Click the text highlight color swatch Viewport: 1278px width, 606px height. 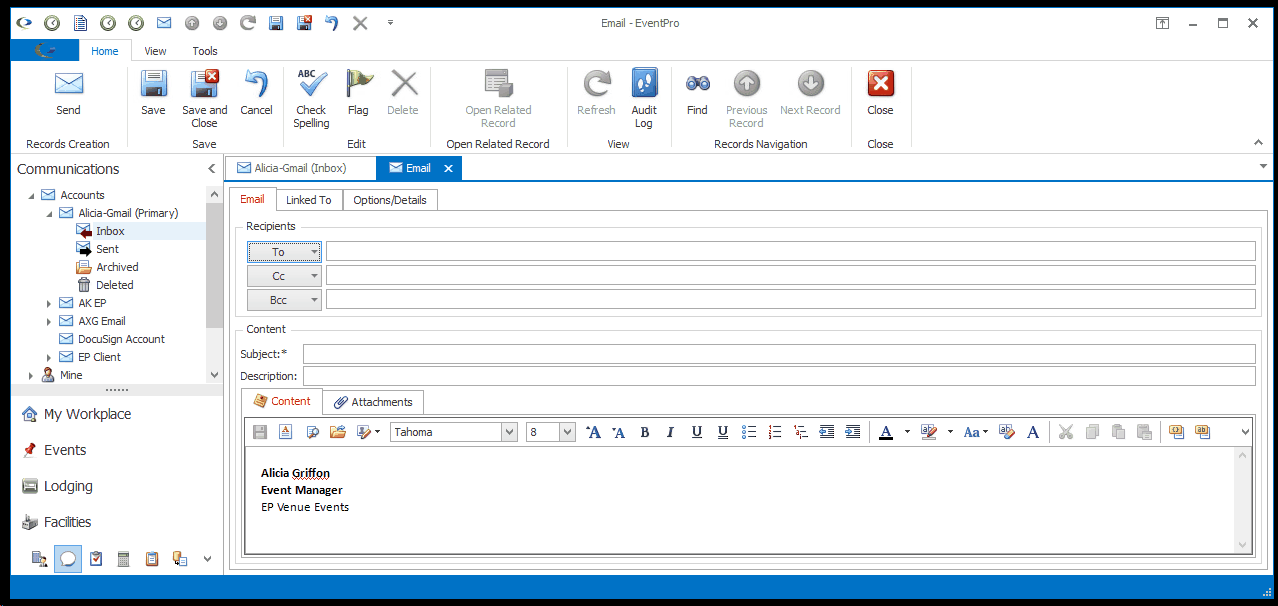pyautogui.click(x=929, y=432)
